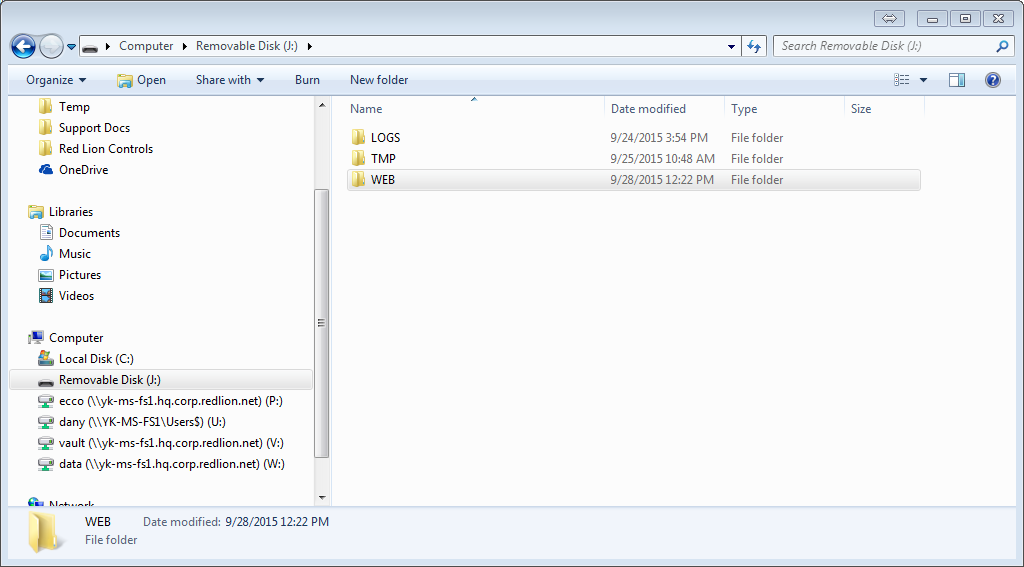Screen dimensions: 1024x567
Task: Expand the arrow after Removable Disk (J:) in the breadcrumb
Action: pyautogui.click(x=310, y=46)
